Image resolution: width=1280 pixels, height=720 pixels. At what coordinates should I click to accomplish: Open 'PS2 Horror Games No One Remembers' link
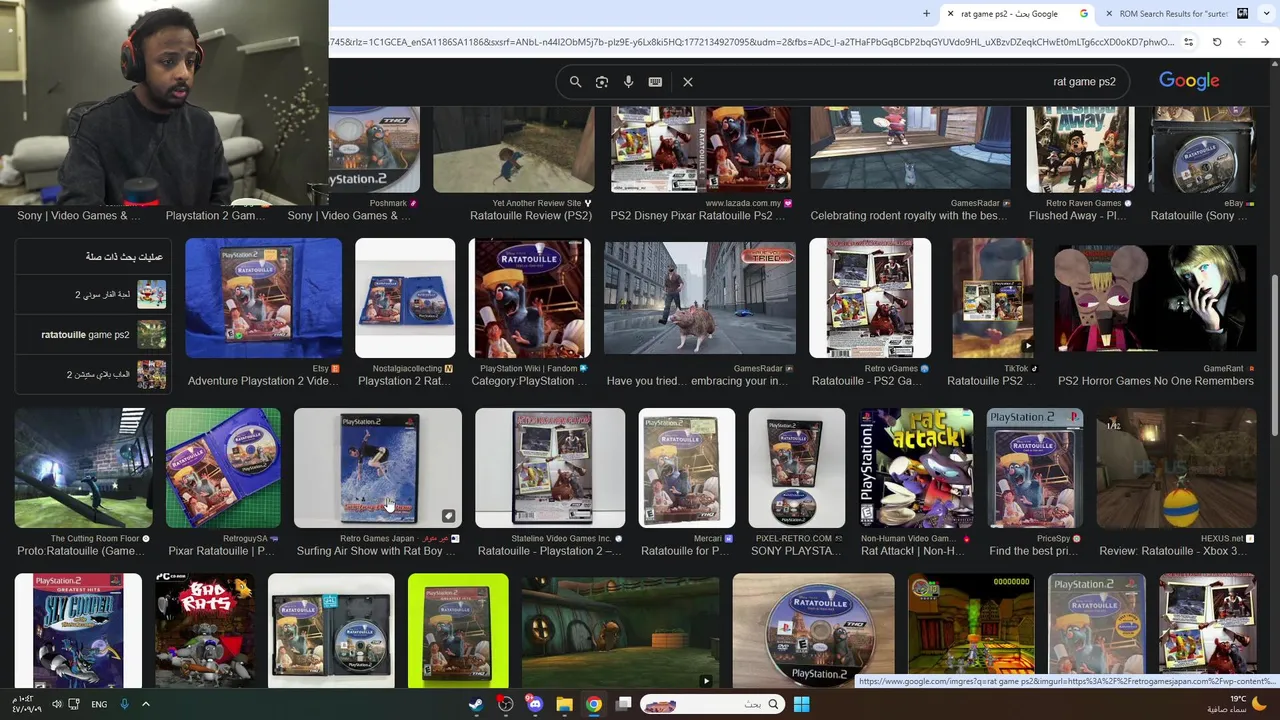(1155, 381)
